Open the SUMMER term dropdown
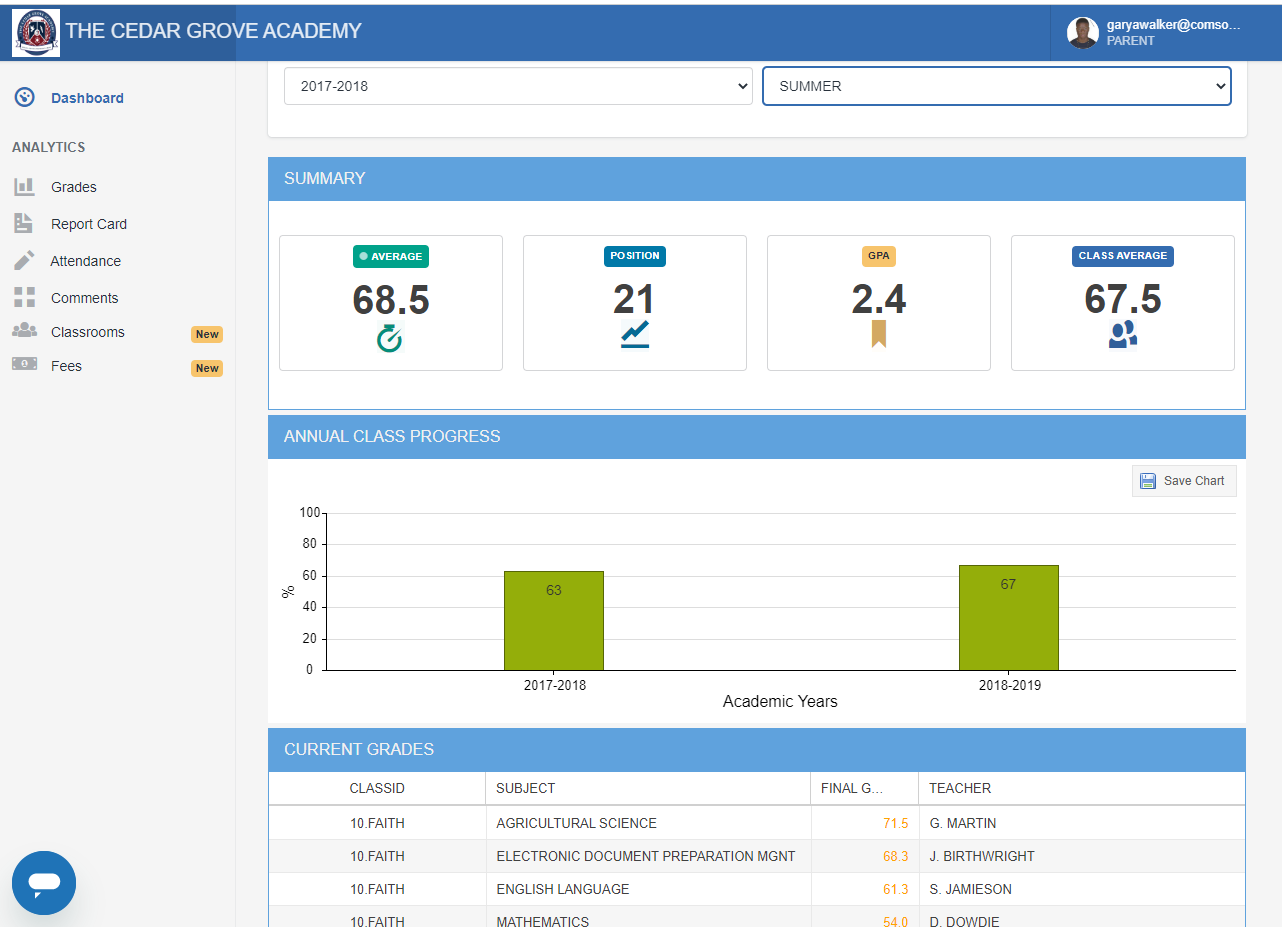 [997, 86]
